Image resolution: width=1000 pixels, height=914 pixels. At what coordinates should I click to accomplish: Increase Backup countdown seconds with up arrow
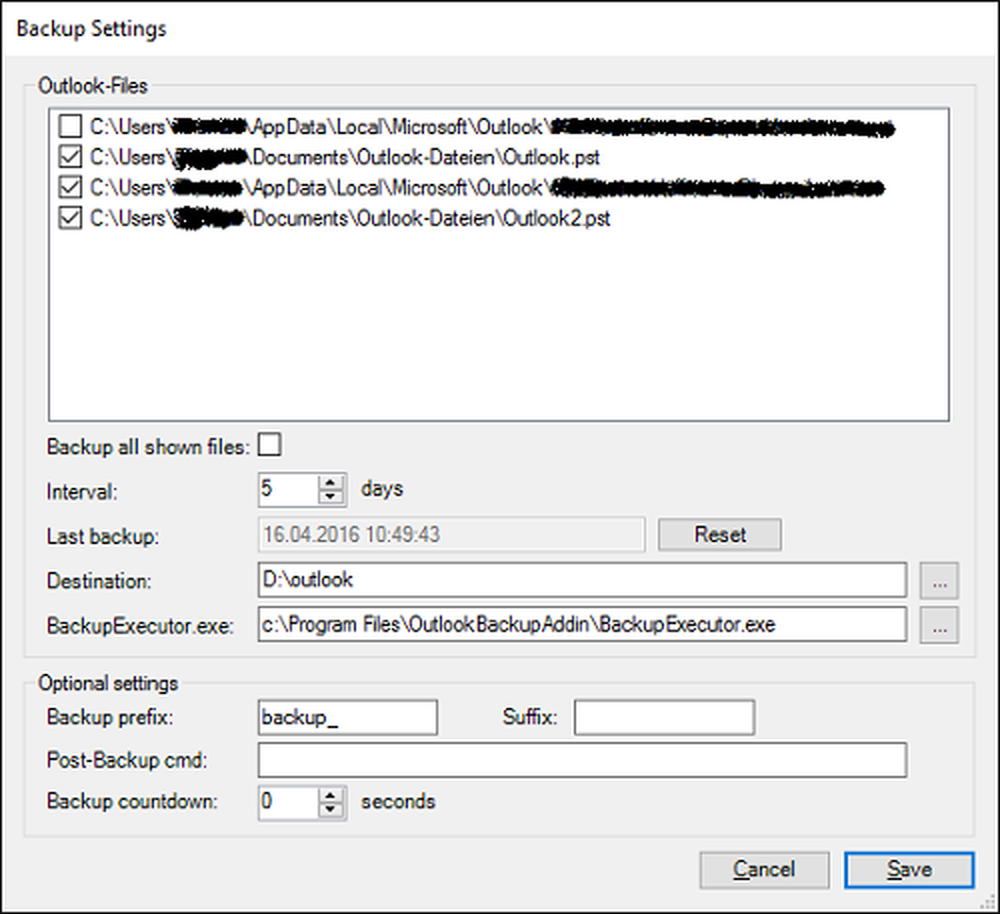[330, 794]
